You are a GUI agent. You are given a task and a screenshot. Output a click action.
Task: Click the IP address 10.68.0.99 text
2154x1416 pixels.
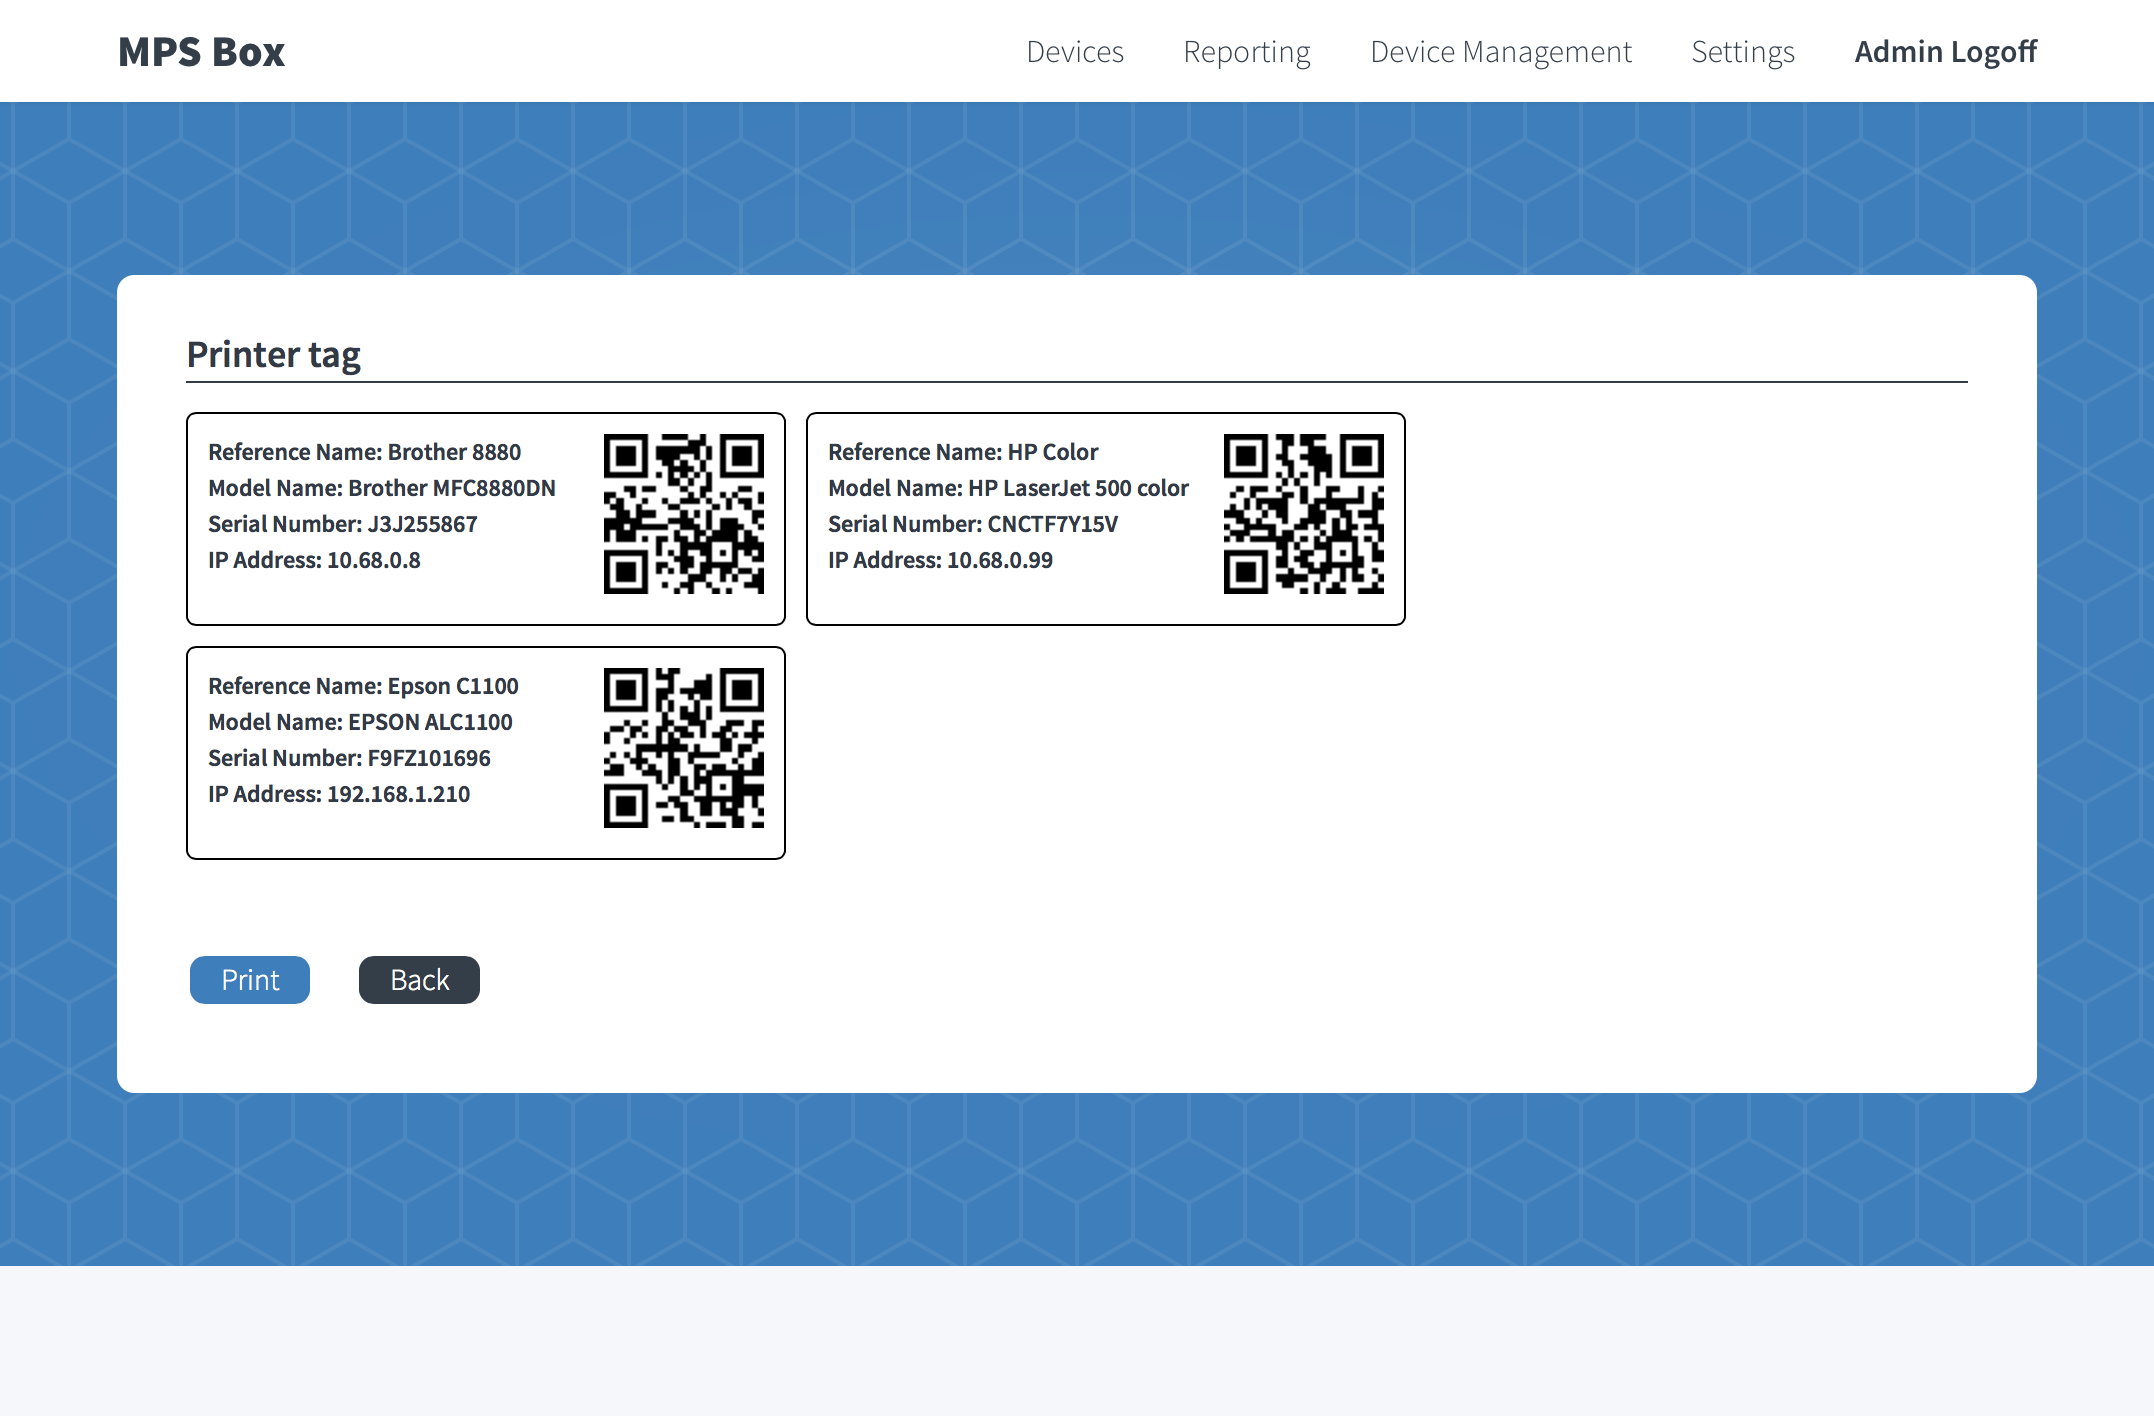[940, 560]
